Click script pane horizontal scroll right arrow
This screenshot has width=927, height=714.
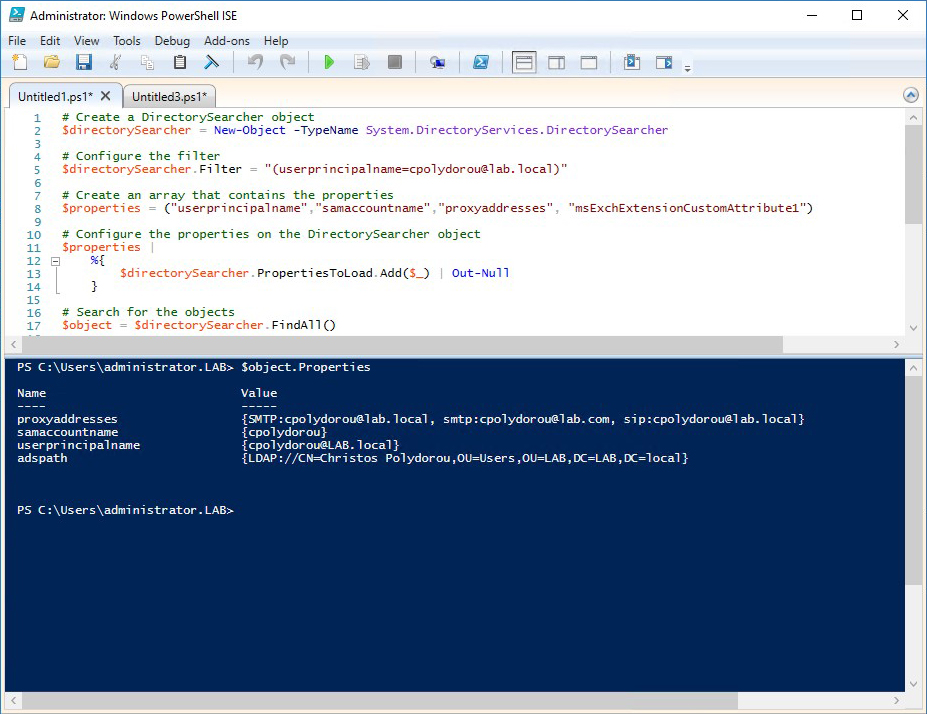point(897,344)
